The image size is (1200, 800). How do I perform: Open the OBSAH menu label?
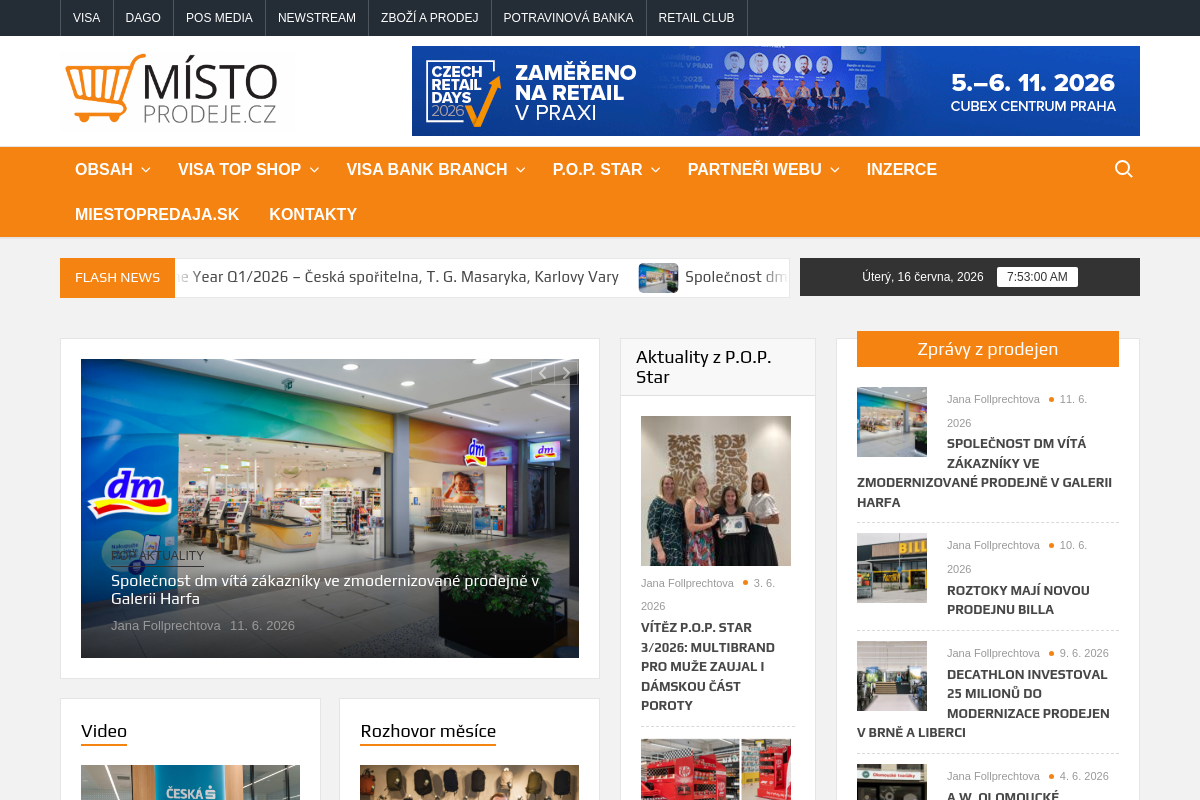tap(104, 170)
